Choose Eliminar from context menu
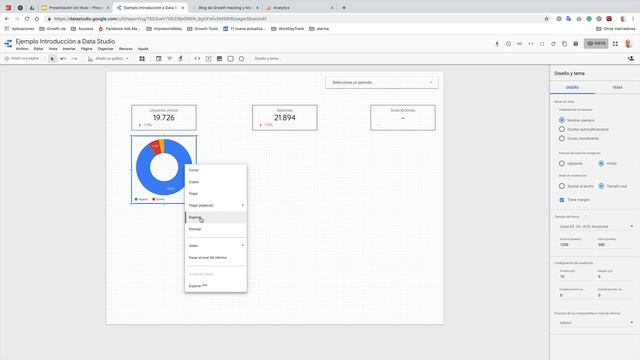The width and height of the screenshot is (640, 360). (216, 229)
